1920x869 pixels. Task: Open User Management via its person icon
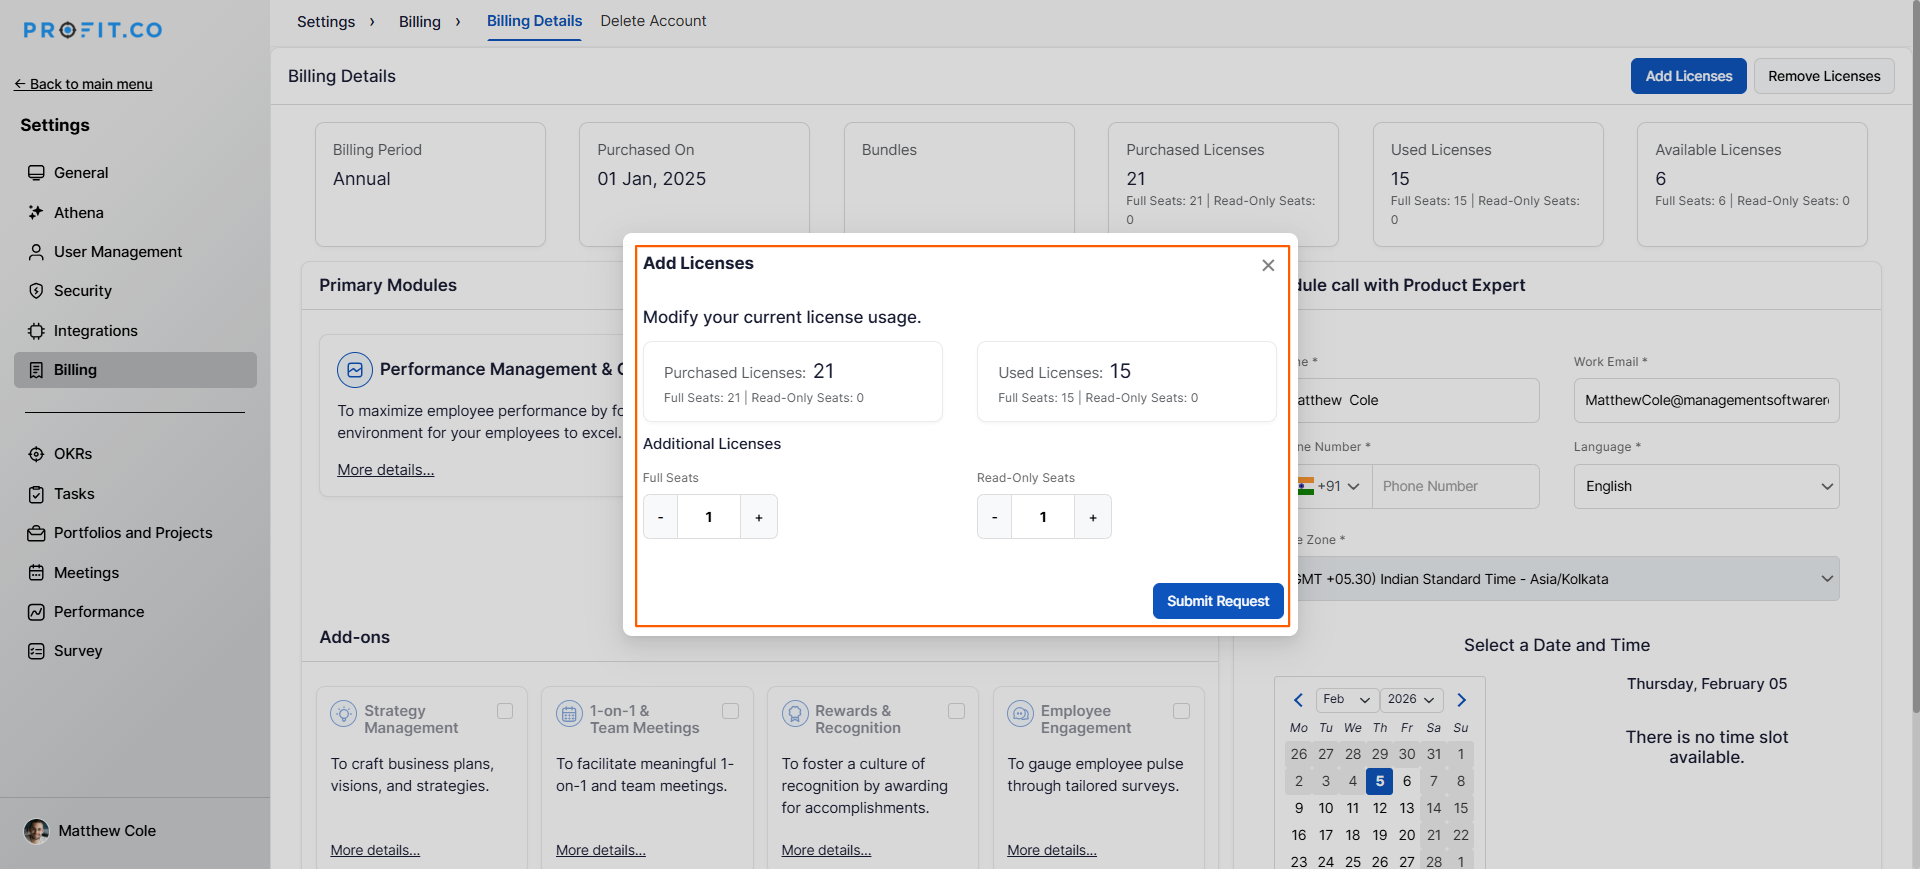[36, 252]
